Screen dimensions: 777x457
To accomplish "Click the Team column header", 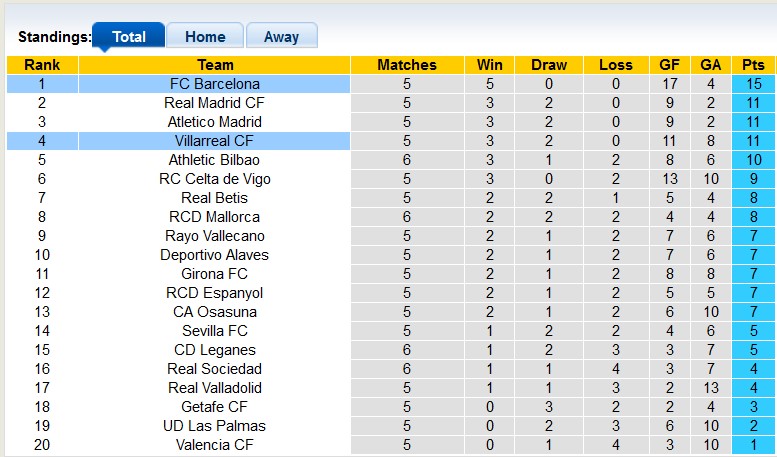I will [x=215, y=65].
